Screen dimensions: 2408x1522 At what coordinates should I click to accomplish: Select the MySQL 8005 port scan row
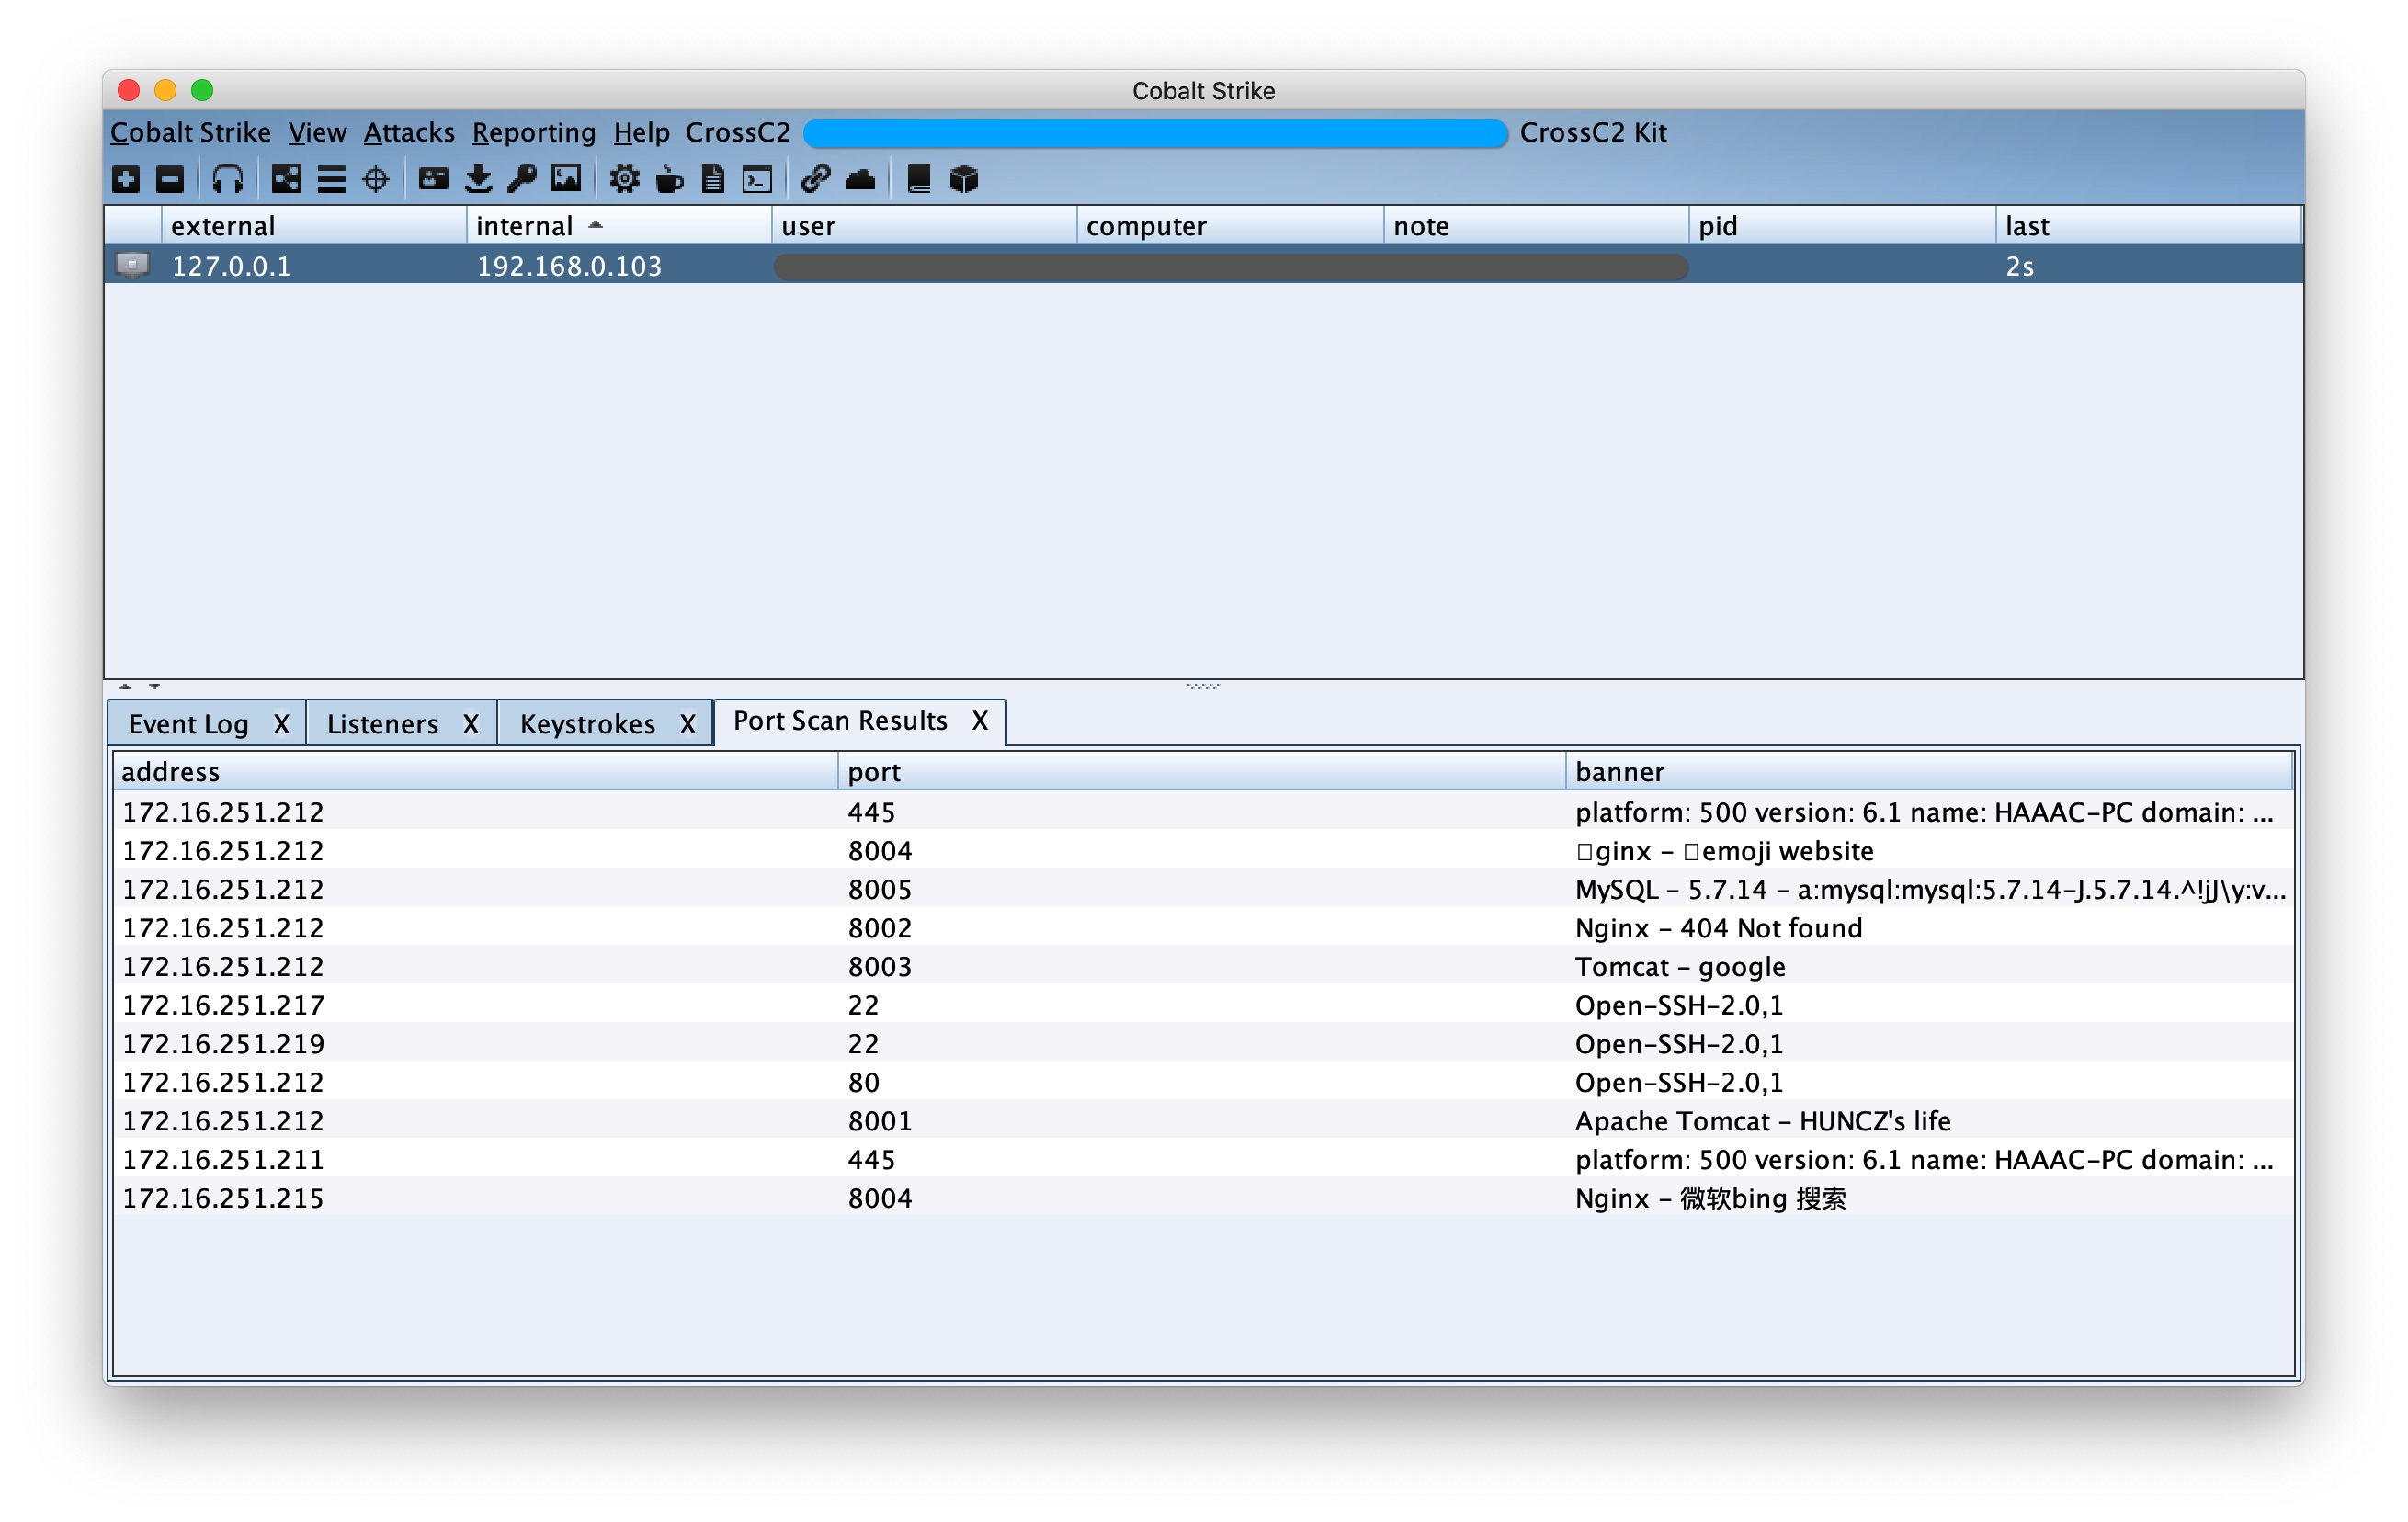click(1203, 889)
